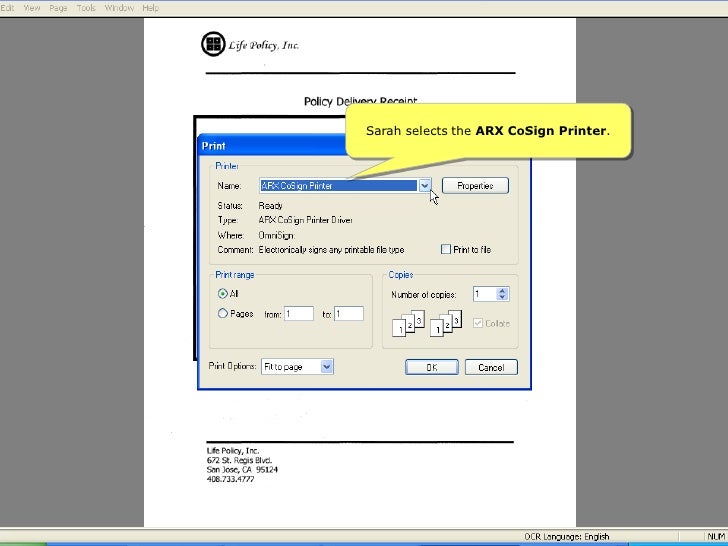Click the Life Policy logo icon

(213, 44)
